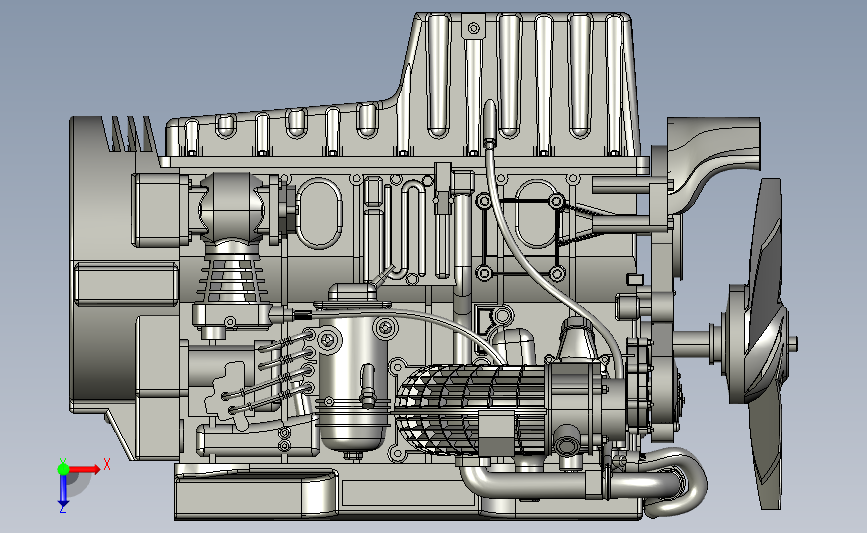Click the blue "Z" axis label

point(62,509)
